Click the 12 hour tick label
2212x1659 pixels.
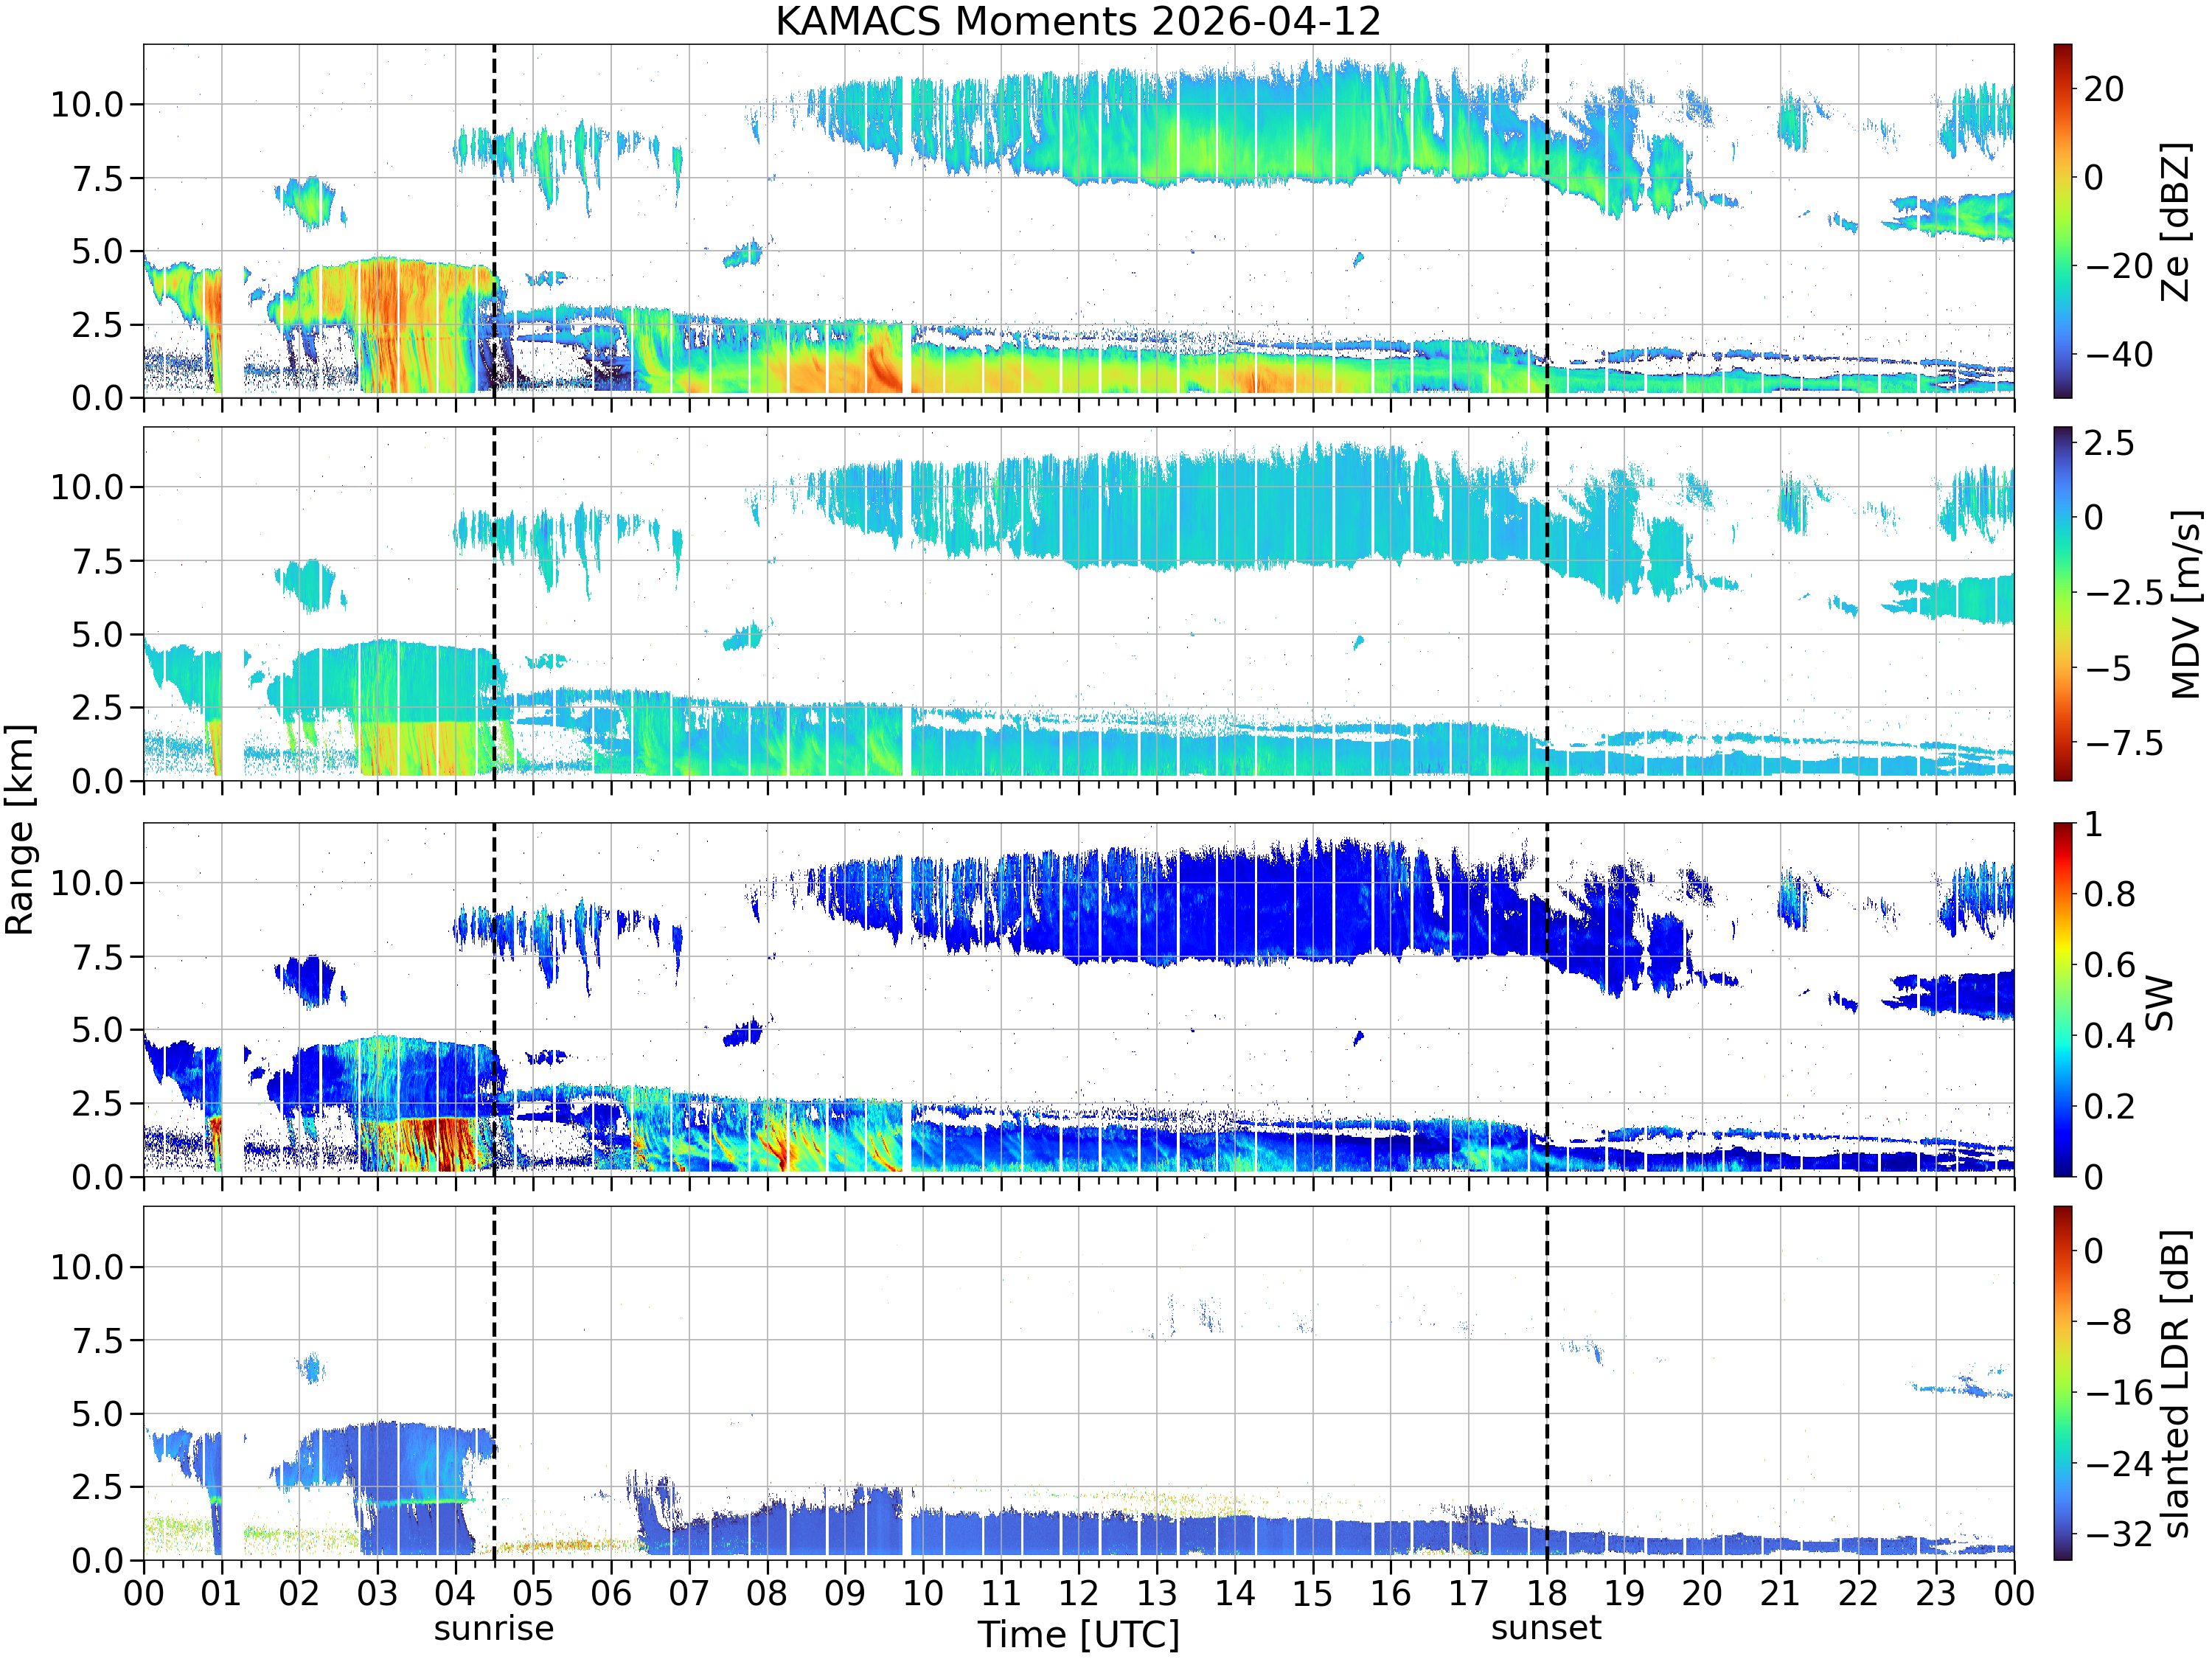pyautogui.click(x=1078, y=1593)
